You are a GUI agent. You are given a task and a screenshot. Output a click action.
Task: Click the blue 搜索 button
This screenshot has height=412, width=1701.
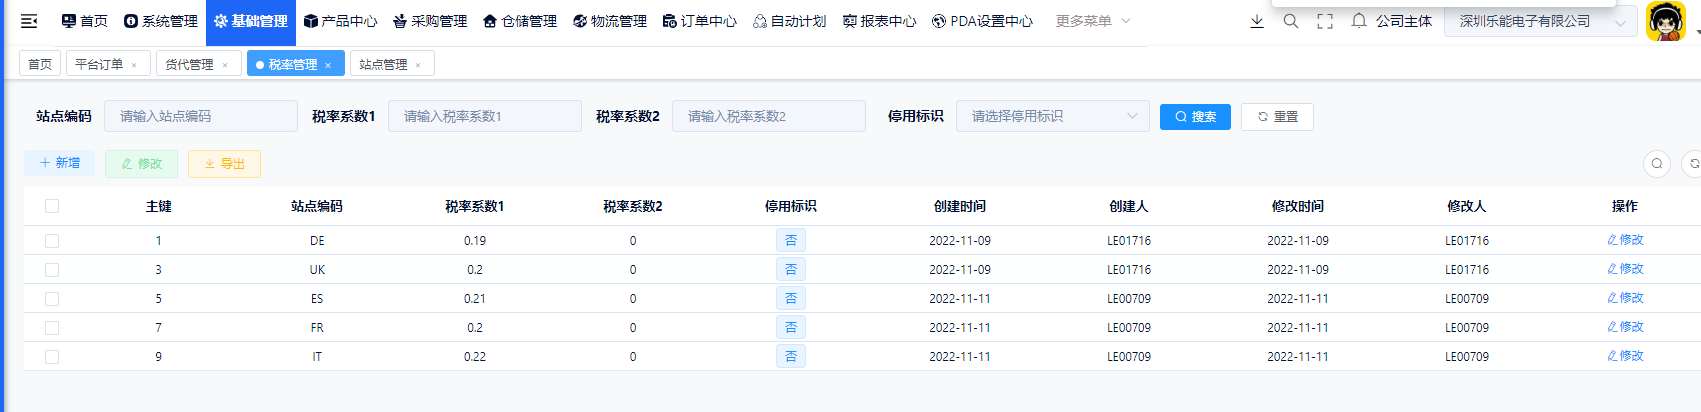(x=1195, y=117)
